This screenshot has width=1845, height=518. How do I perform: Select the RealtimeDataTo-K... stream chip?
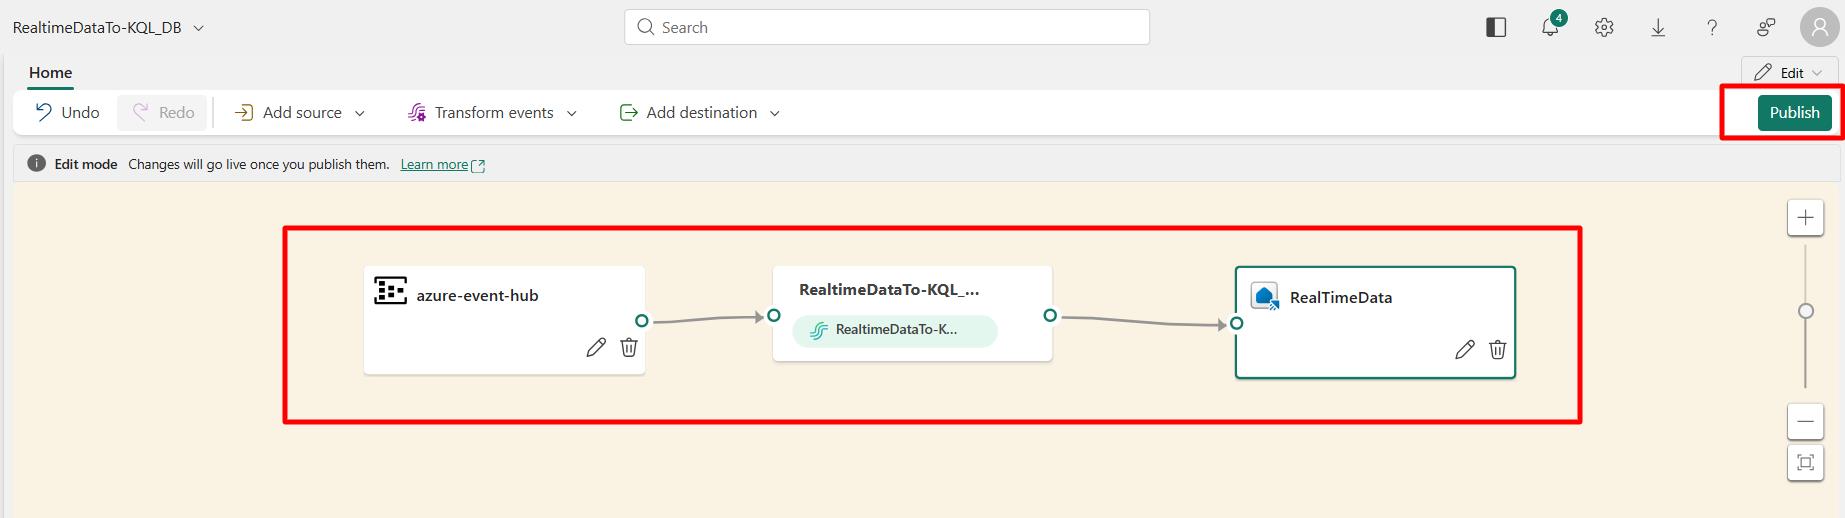pyautogui.click(x=895, y=330)
